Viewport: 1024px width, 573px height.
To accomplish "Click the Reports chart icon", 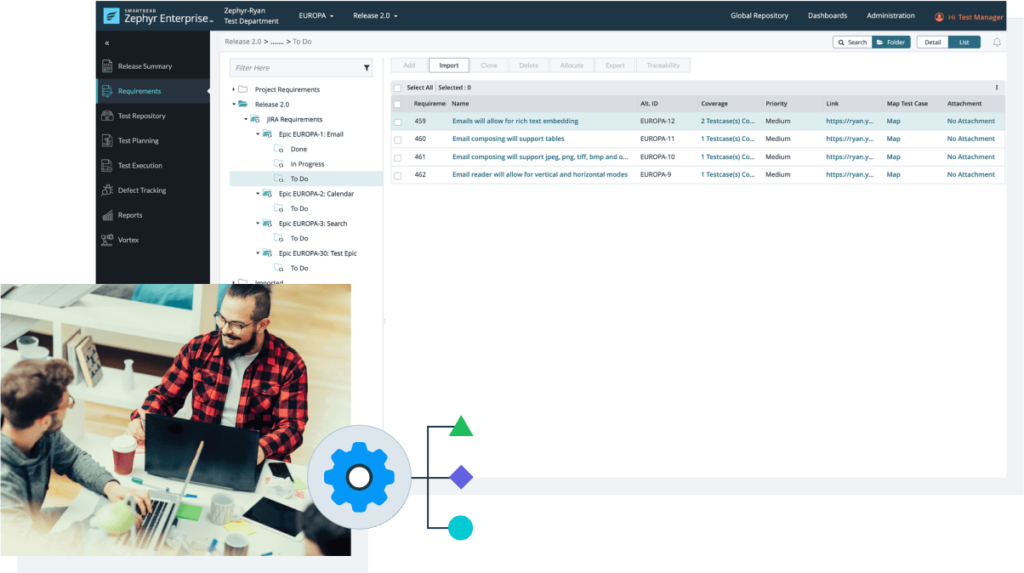I will (x=107, y=215).
